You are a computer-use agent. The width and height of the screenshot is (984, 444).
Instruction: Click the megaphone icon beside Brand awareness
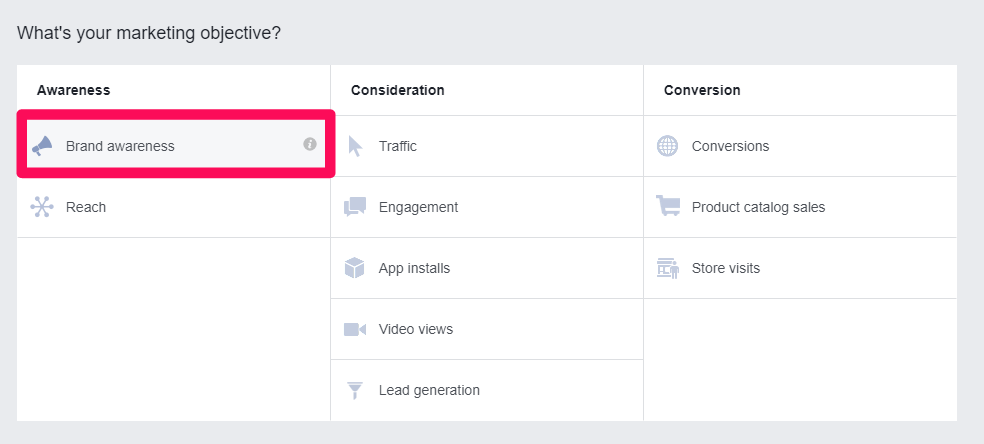click(42, 146)
